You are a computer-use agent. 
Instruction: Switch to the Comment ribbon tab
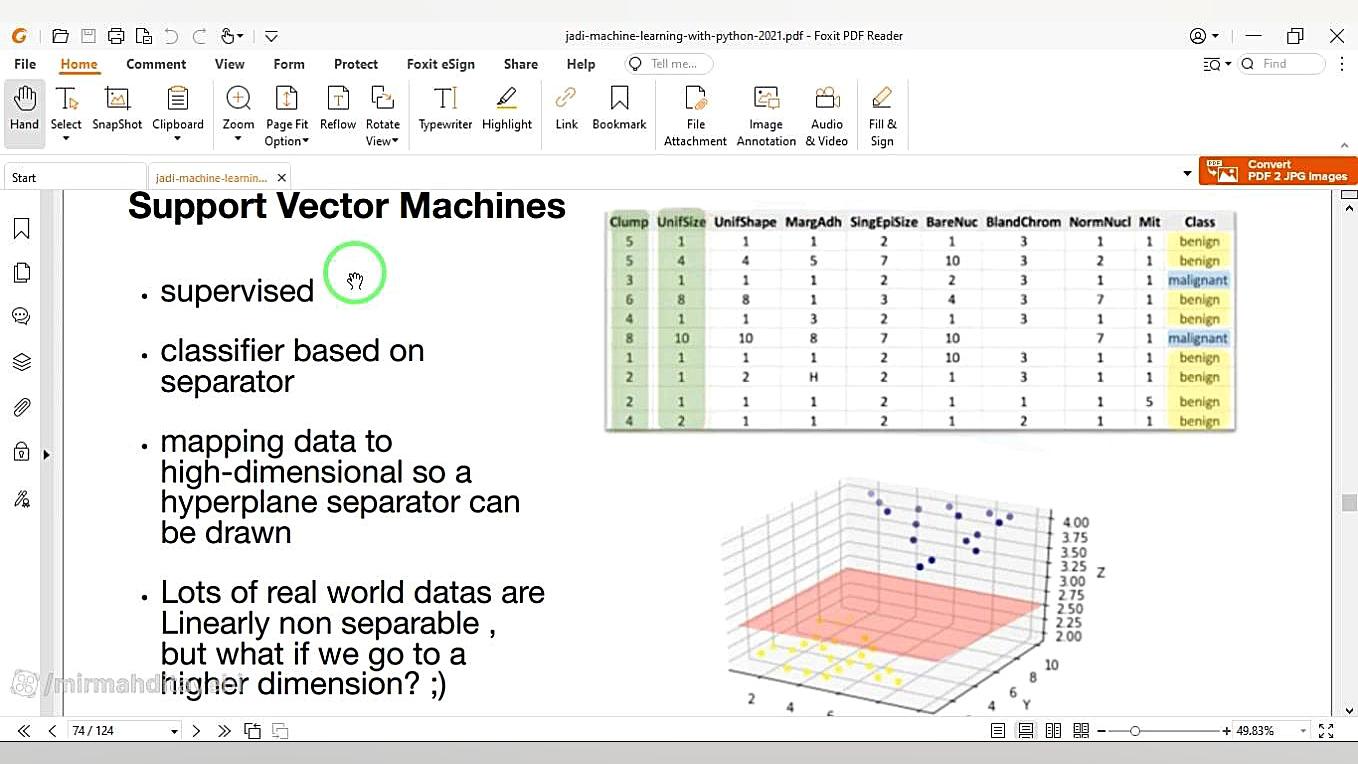[x=156, y=64]
